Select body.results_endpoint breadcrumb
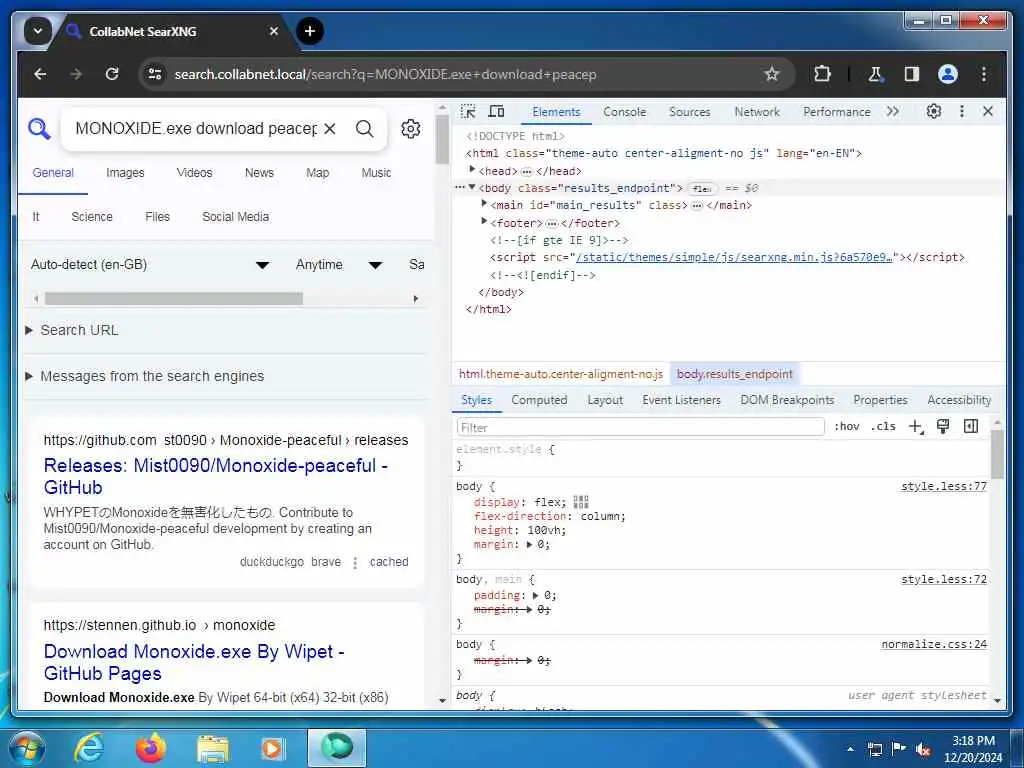Viewport: 1024px width, 768px height. (735, 374)
